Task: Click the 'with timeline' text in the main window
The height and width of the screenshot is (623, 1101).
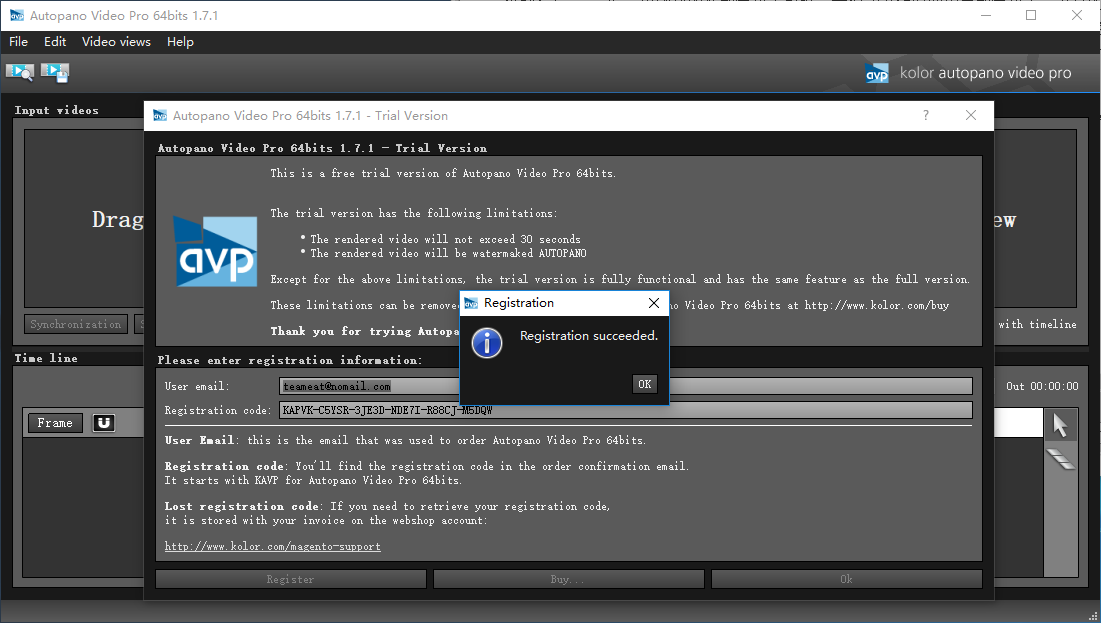Action: tap(1037, 324)
